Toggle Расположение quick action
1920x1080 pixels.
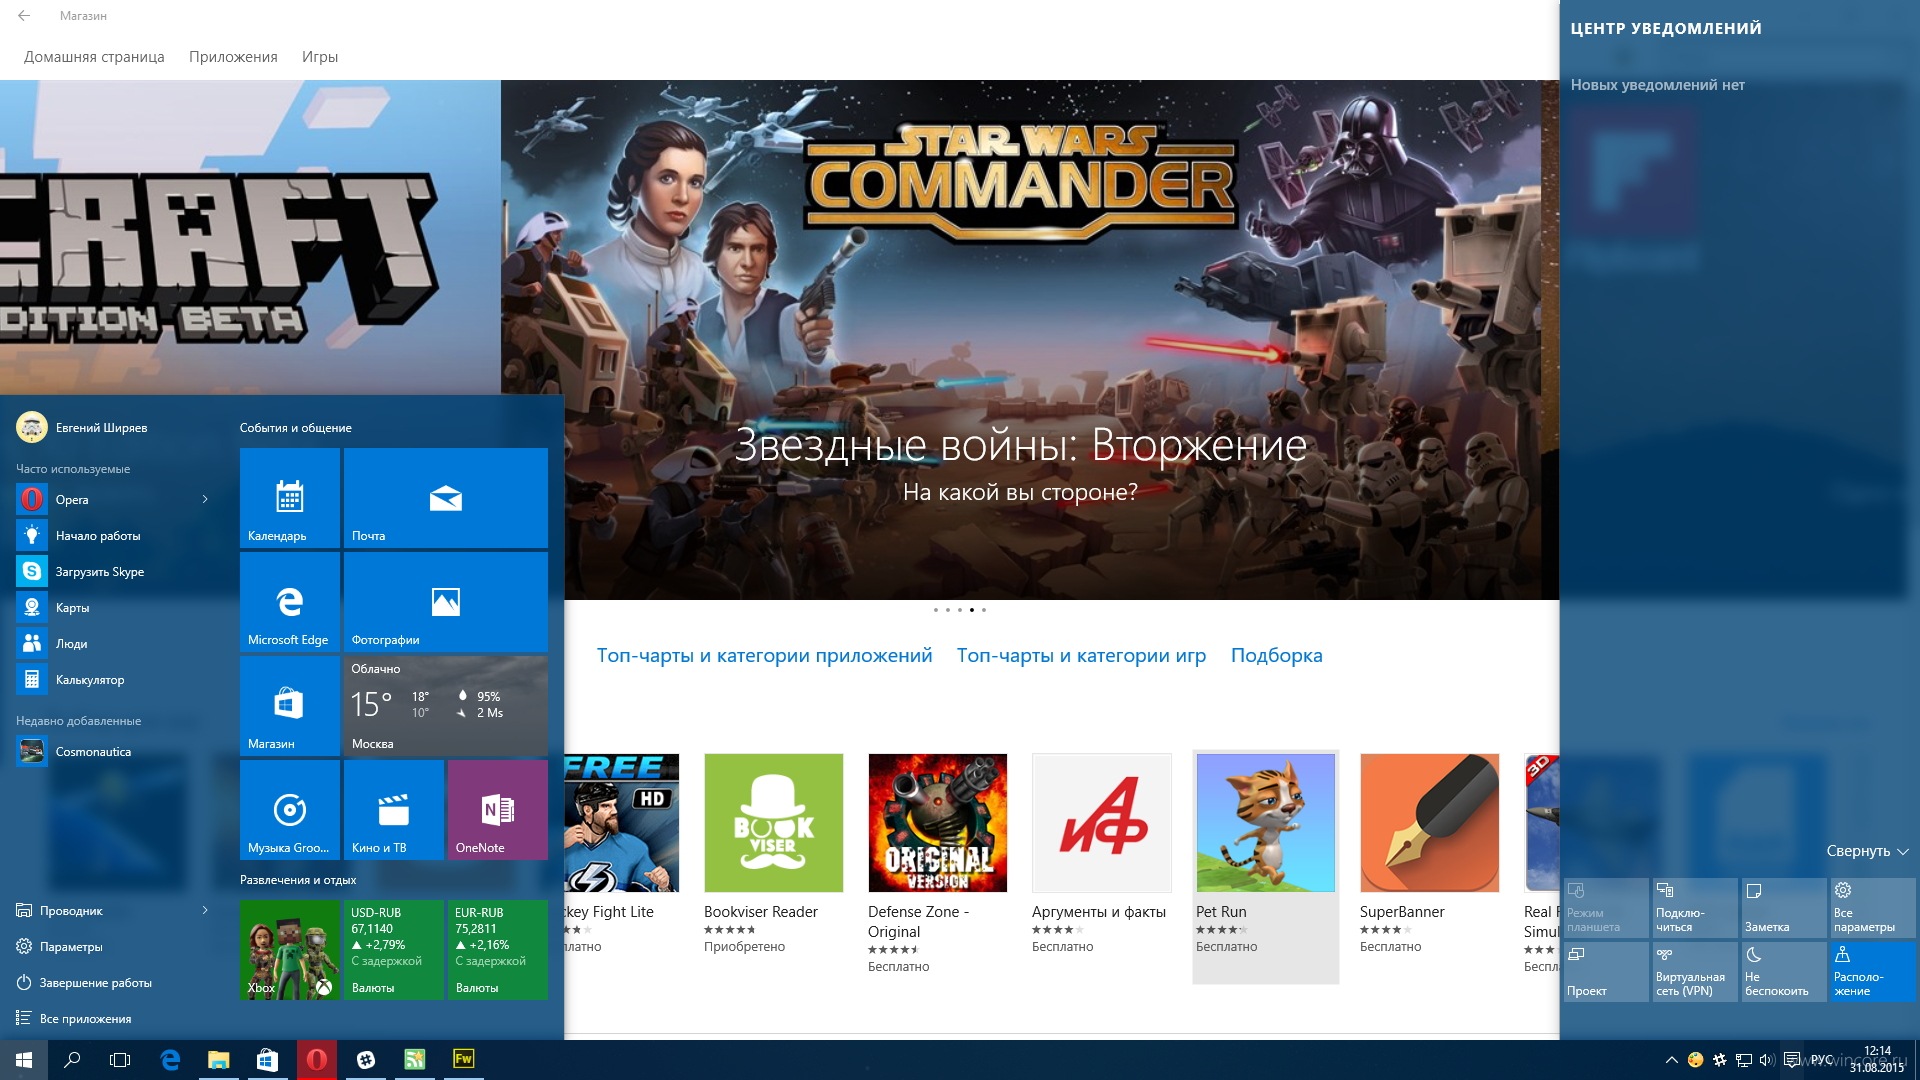[x=1873, y=972]
